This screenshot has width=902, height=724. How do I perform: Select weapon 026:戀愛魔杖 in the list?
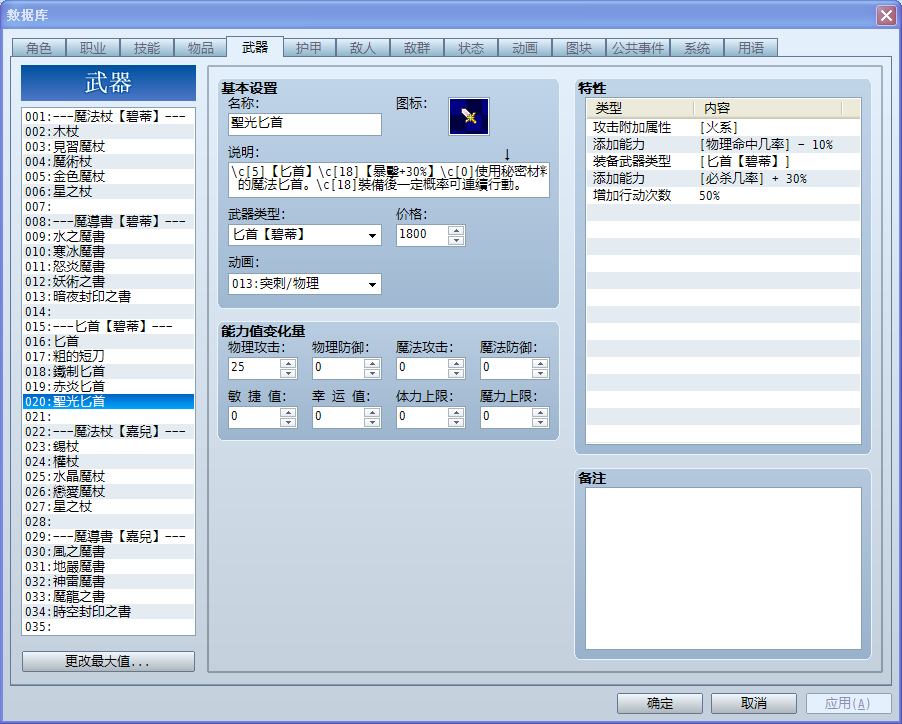(x=108, y=491)
